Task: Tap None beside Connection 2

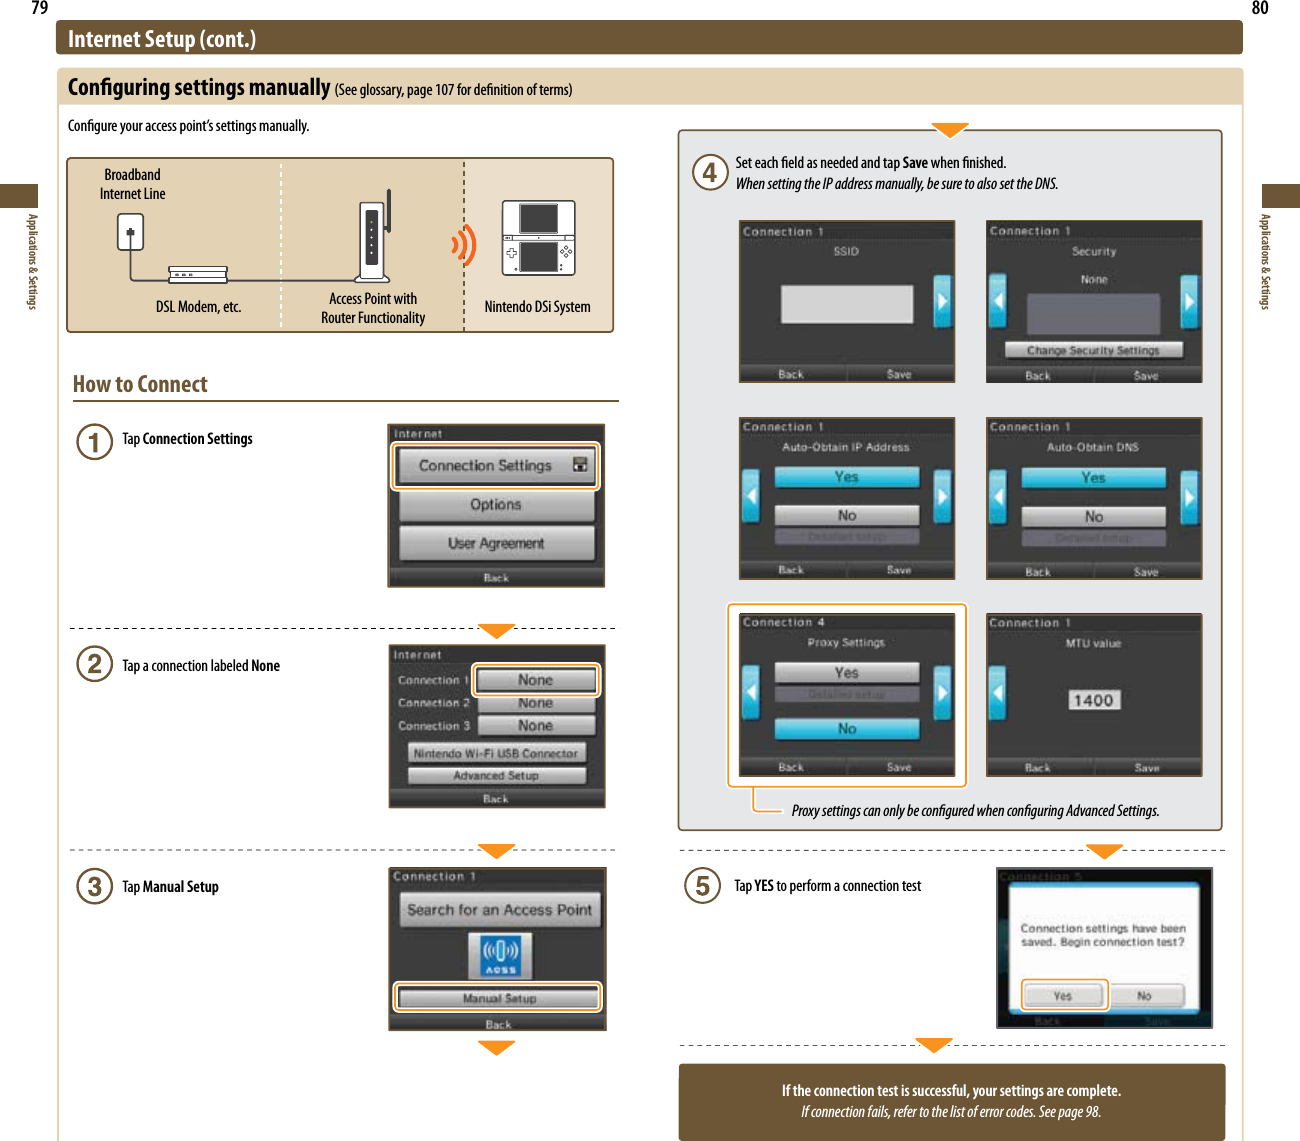Action: [536, 703]
